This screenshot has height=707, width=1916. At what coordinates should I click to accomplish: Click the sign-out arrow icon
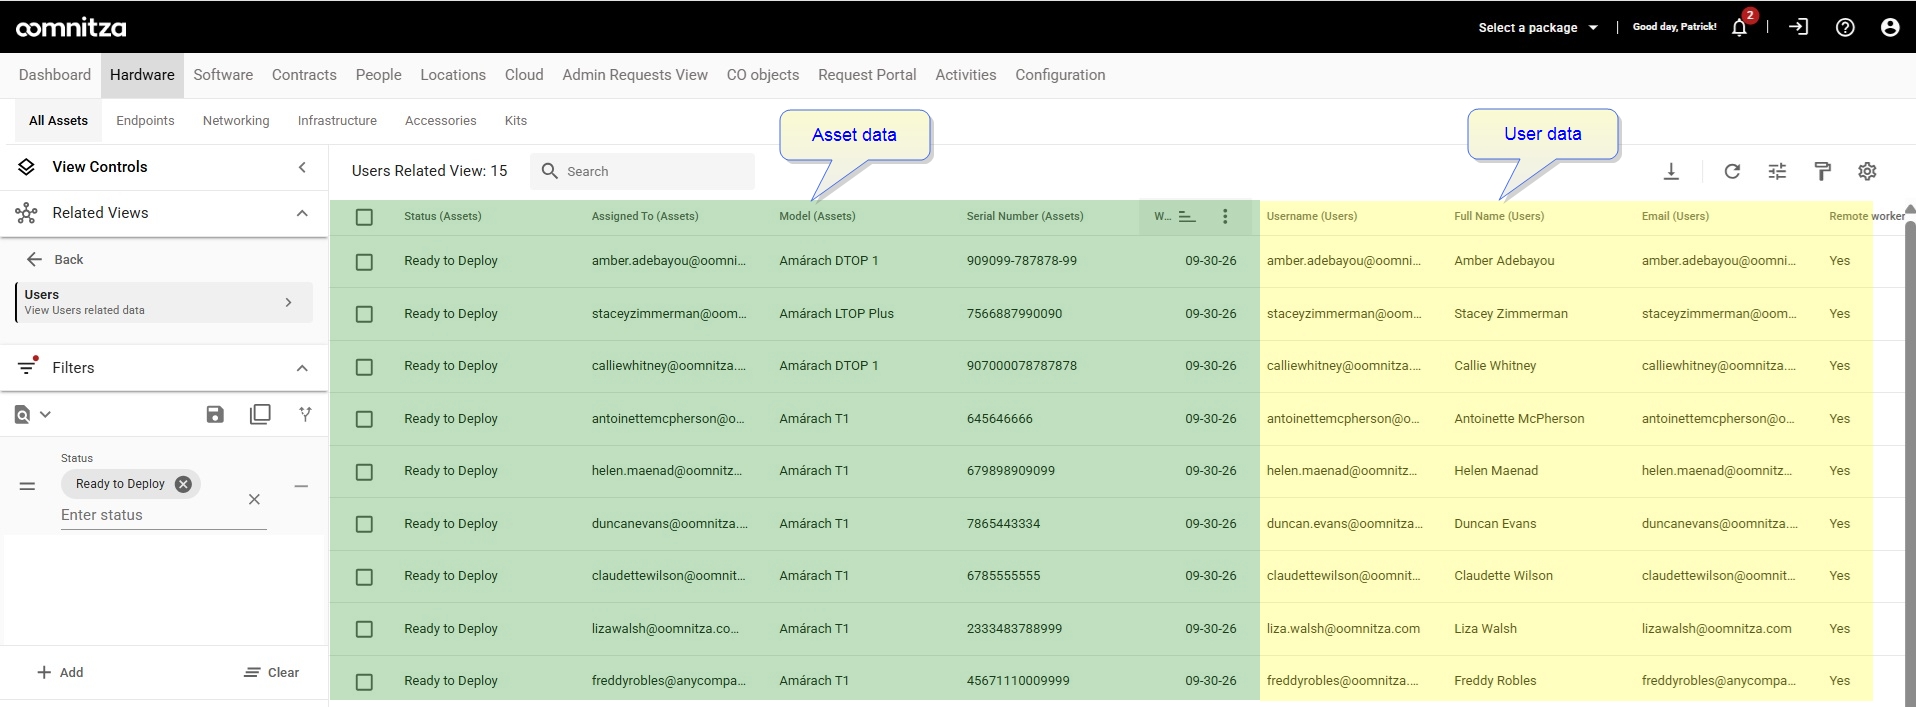1798,27
